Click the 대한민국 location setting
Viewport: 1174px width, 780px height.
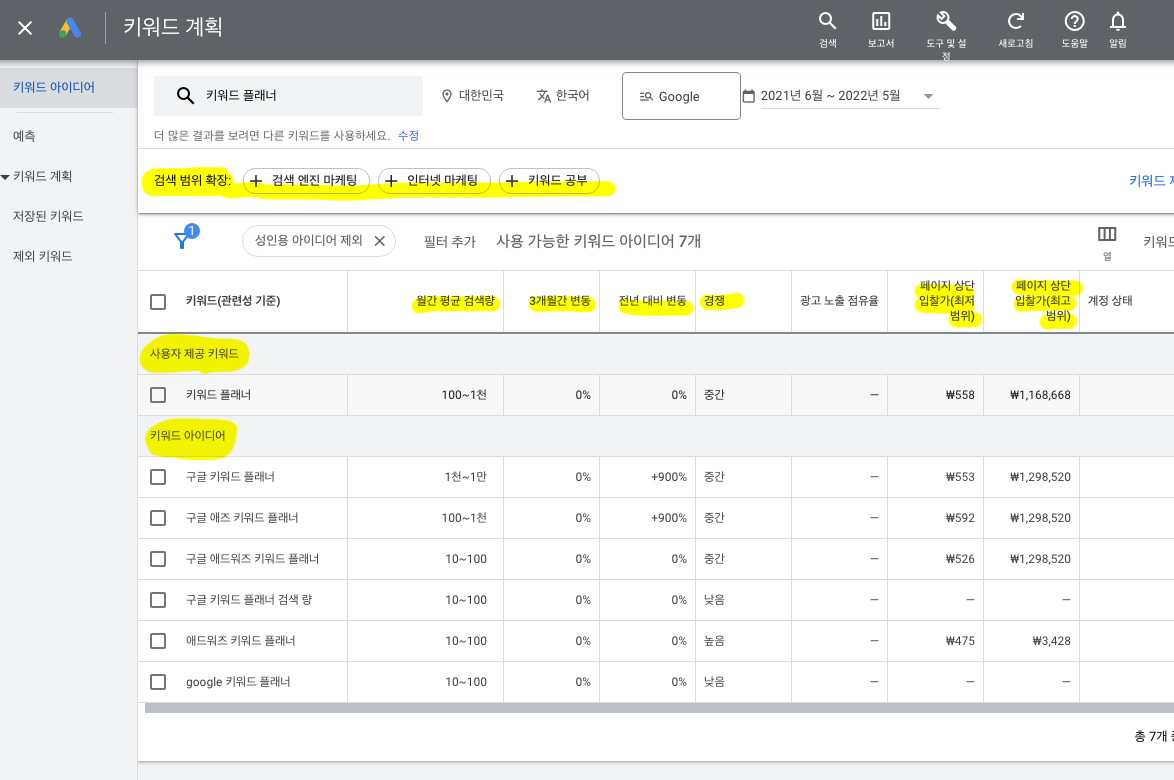click(472, 96)
